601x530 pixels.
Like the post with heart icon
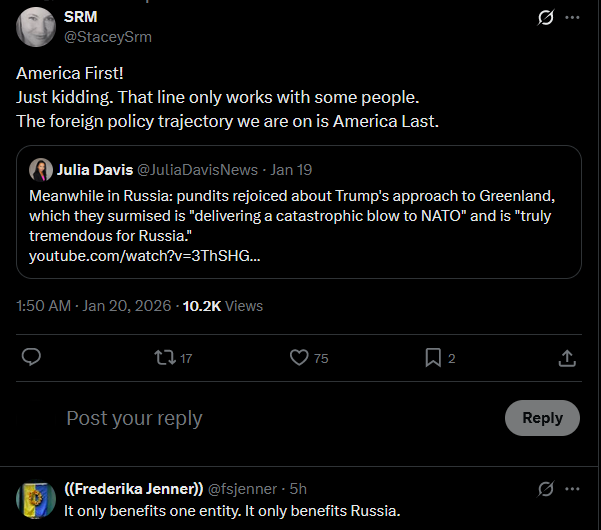point(298,357)
